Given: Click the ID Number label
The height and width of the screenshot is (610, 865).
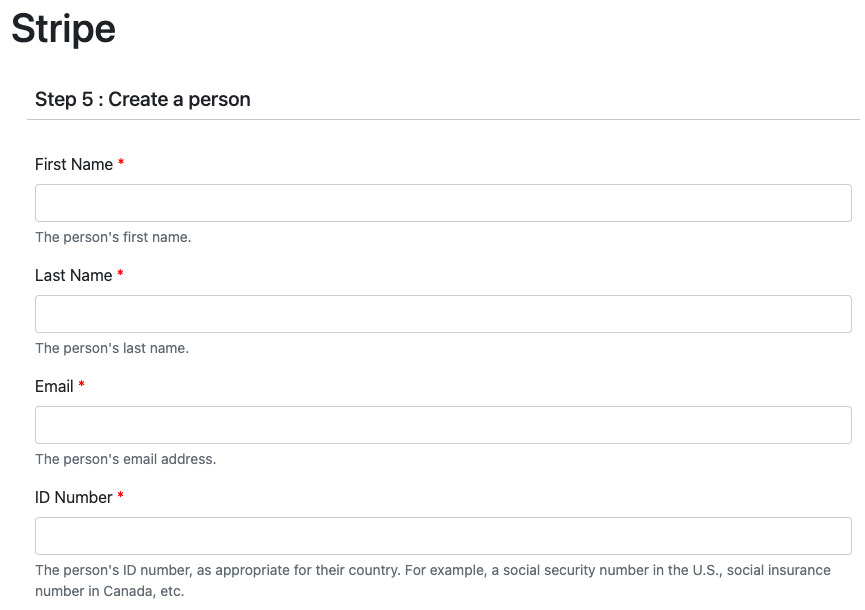Looking at the screenshot, I should [x=73, y=498].
